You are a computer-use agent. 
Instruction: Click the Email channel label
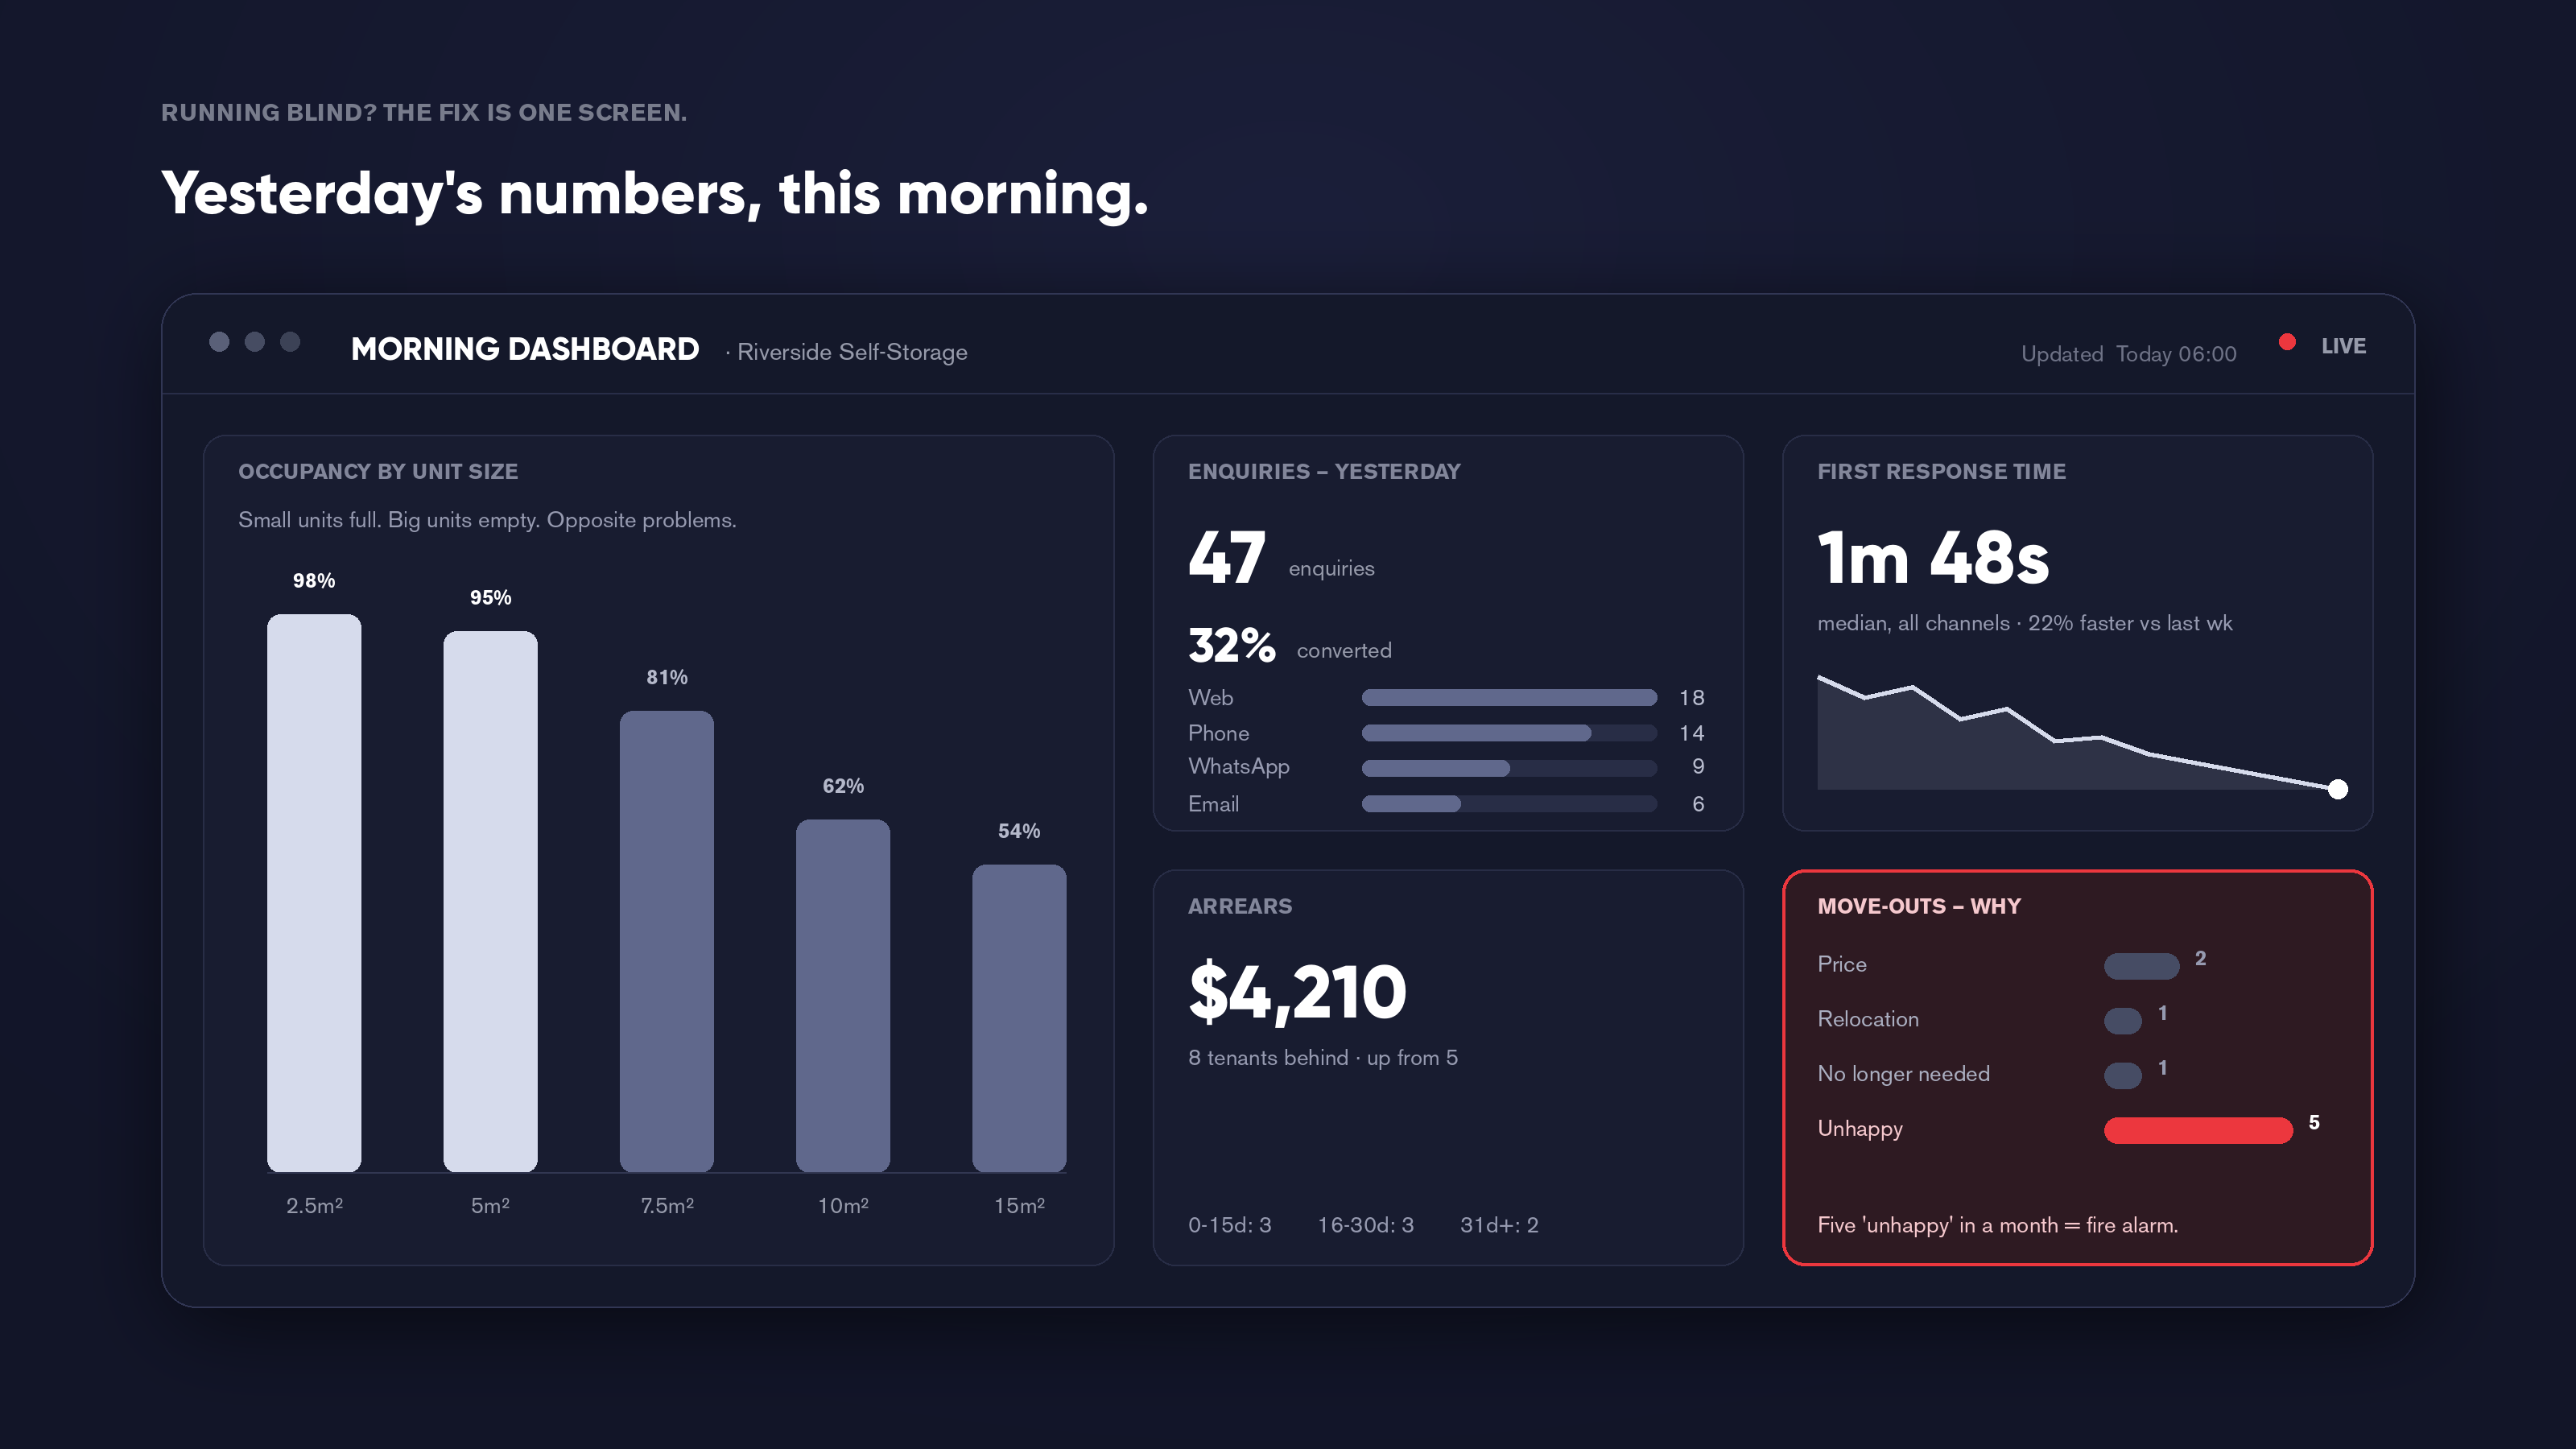pos(1213,804)
